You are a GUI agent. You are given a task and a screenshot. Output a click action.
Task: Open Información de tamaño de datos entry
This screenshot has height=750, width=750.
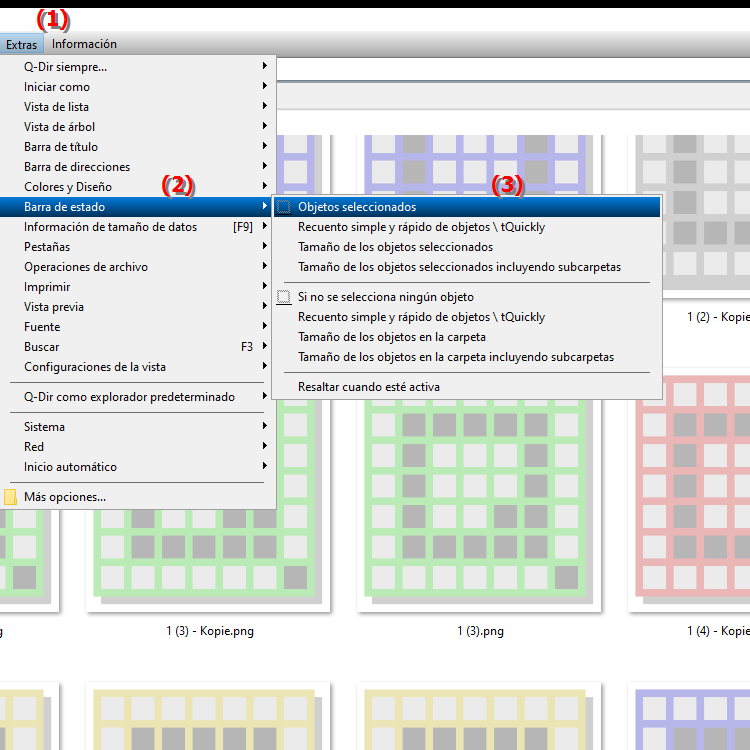click(138, 227)
